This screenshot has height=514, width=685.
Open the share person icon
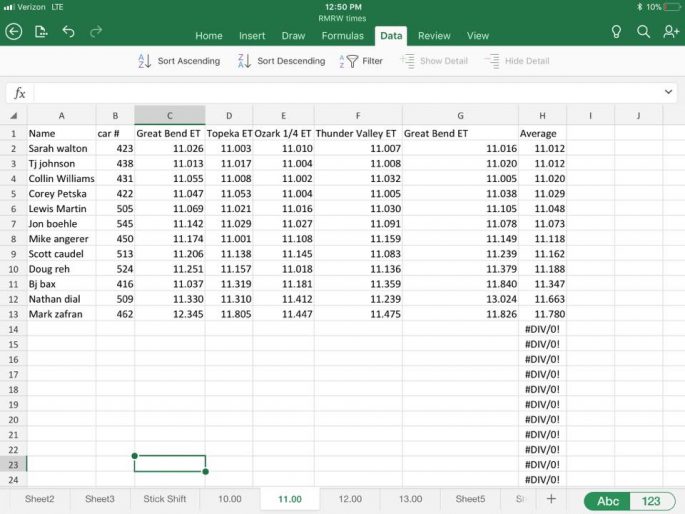(671, 32)
